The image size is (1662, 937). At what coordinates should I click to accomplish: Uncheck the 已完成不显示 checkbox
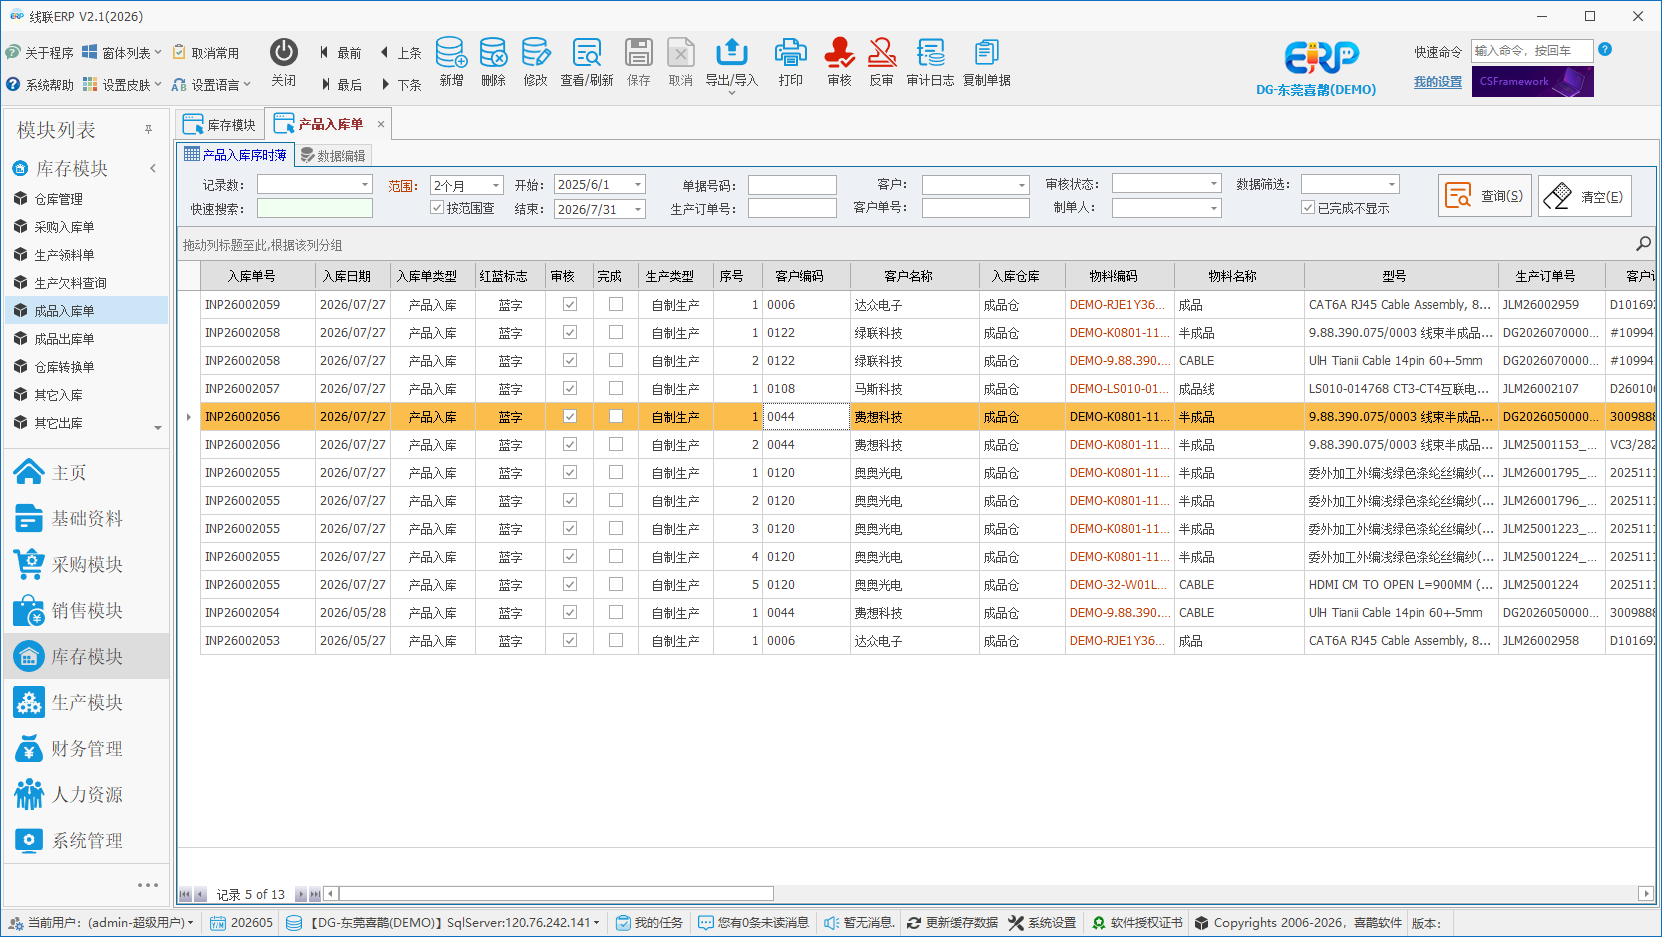pyautogui.click(x=1308, y=208)
